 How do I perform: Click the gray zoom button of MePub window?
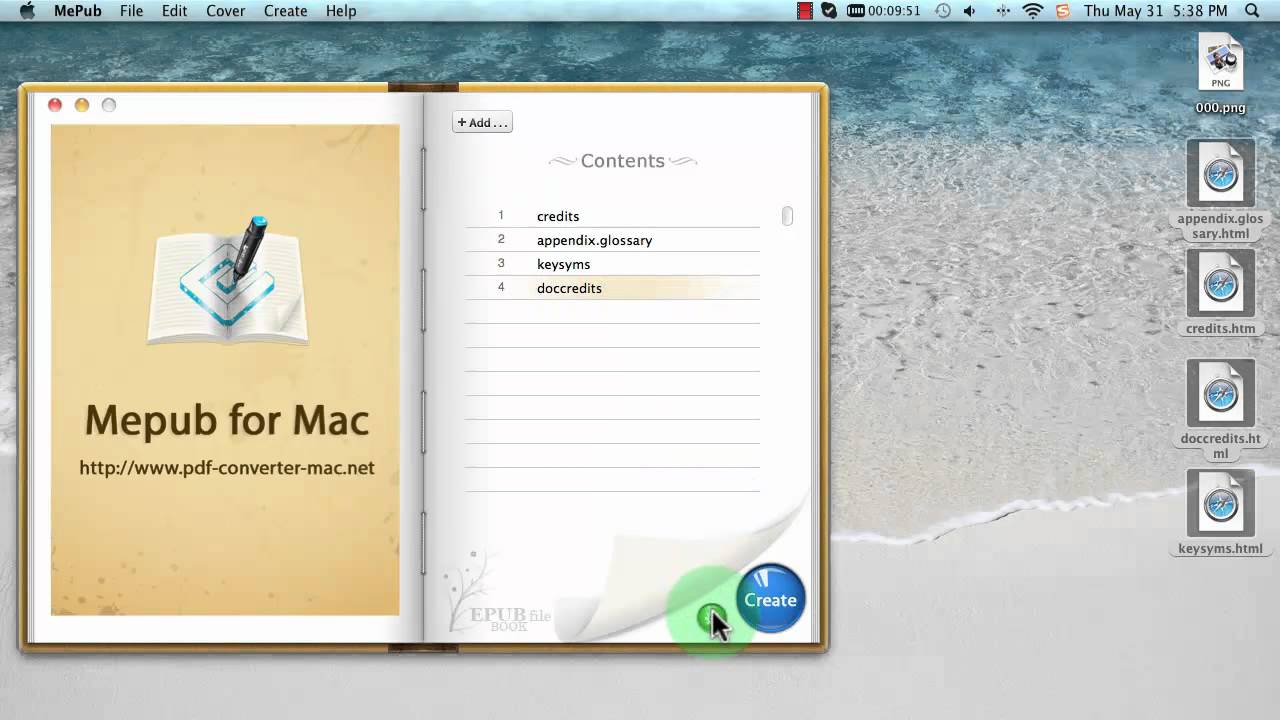109,105
